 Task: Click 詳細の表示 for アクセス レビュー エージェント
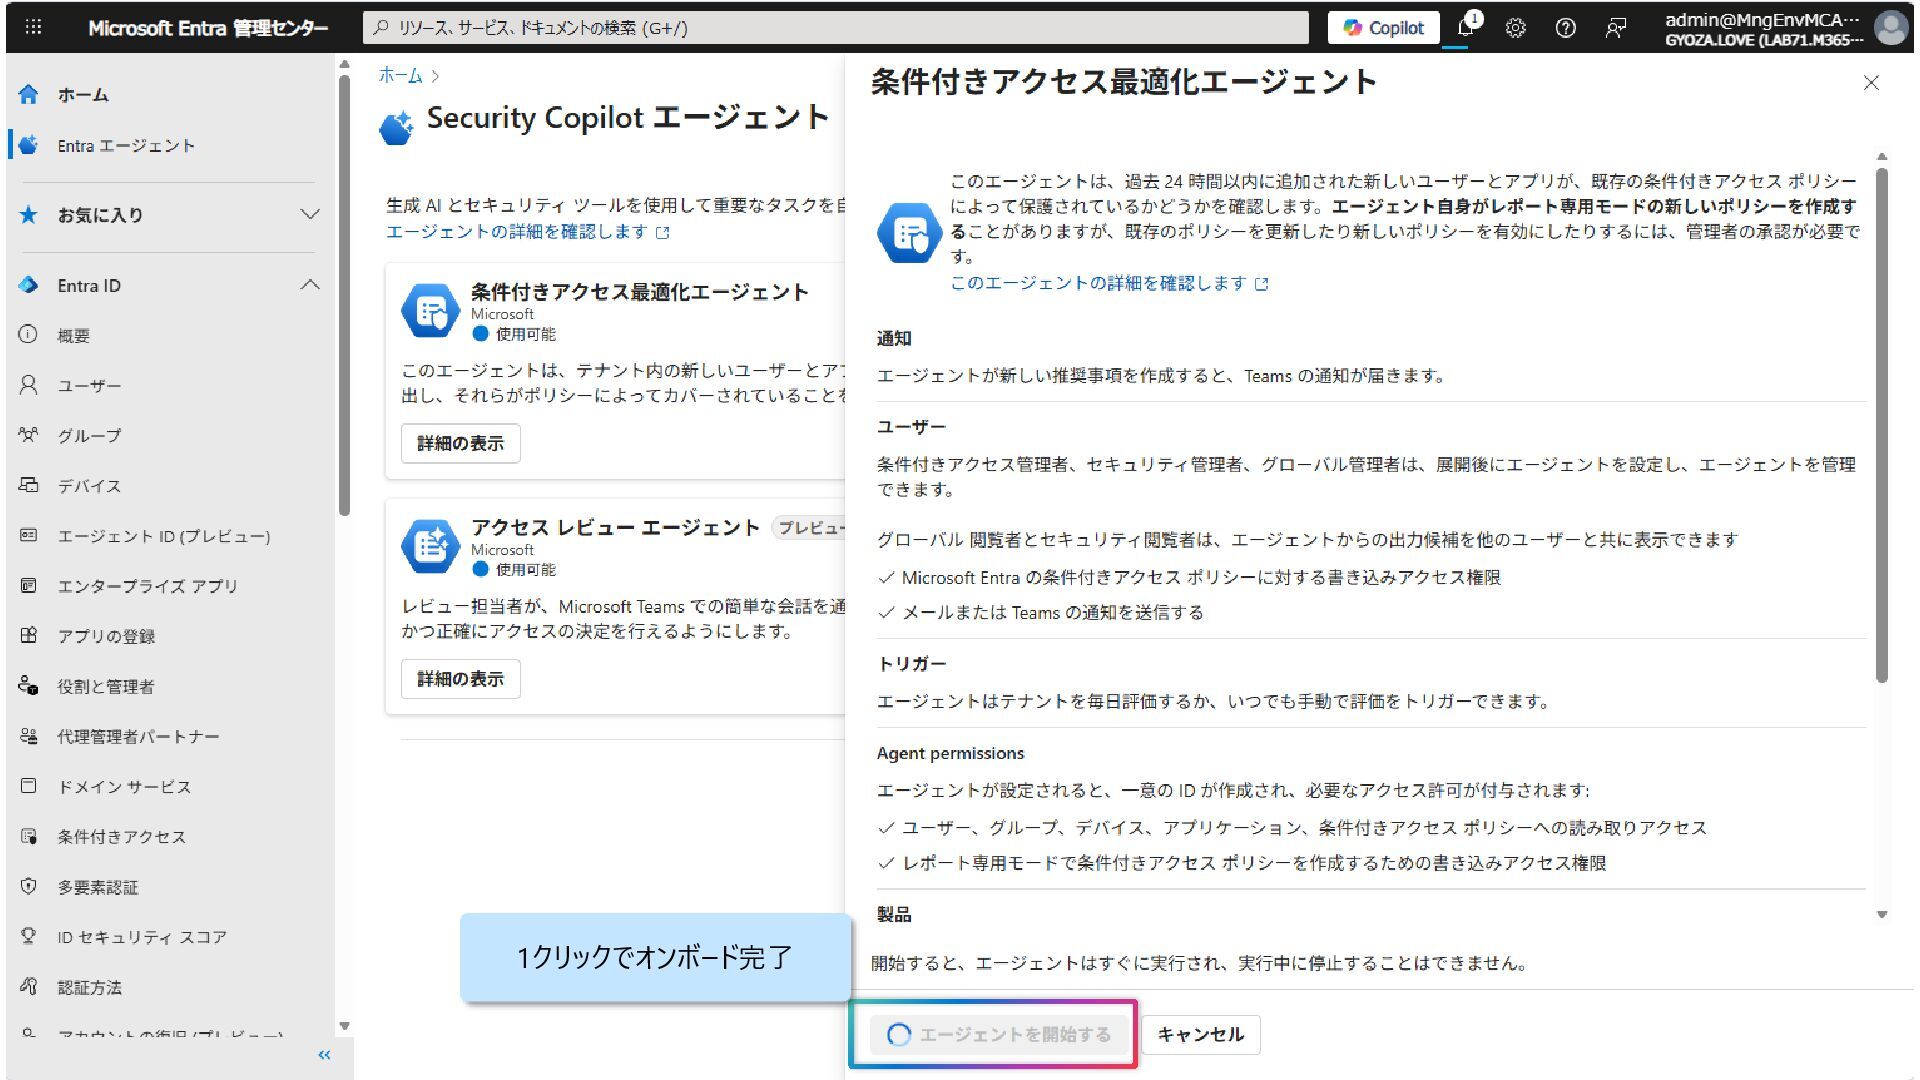pyautogui.click(x=460, y=679)
